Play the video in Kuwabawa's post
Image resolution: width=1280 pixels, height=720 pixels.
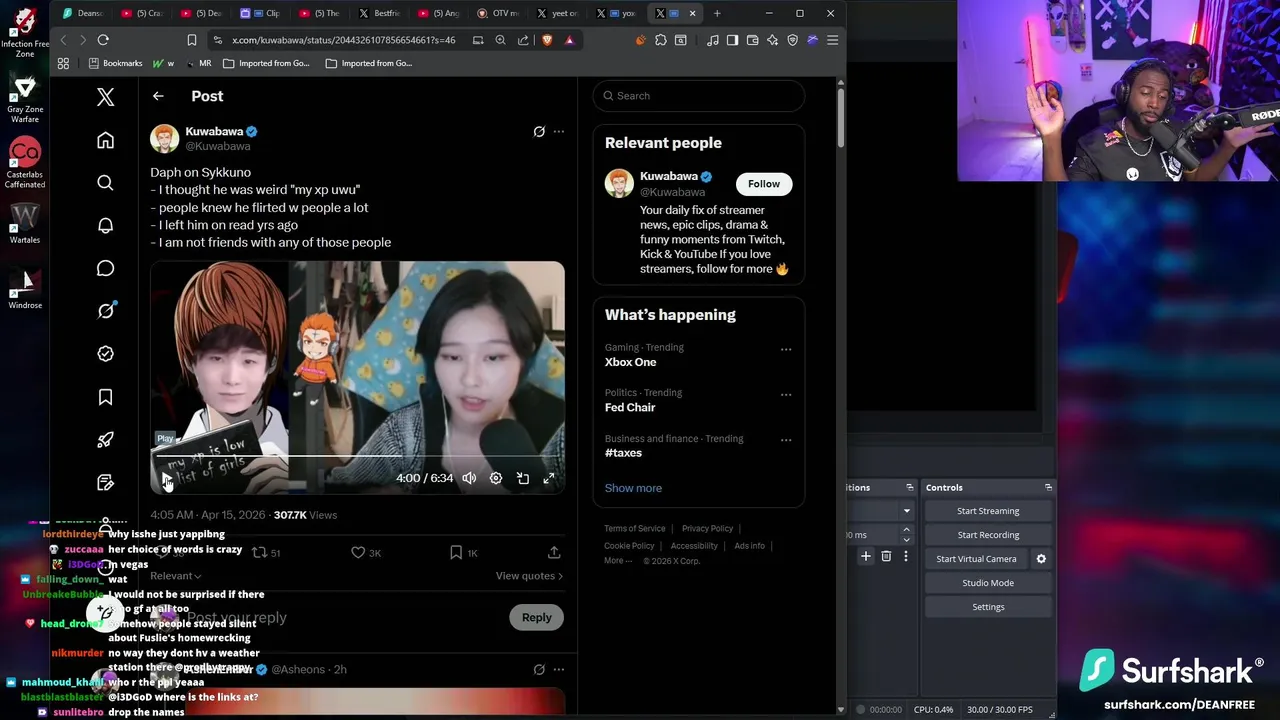tap(167, 479)
